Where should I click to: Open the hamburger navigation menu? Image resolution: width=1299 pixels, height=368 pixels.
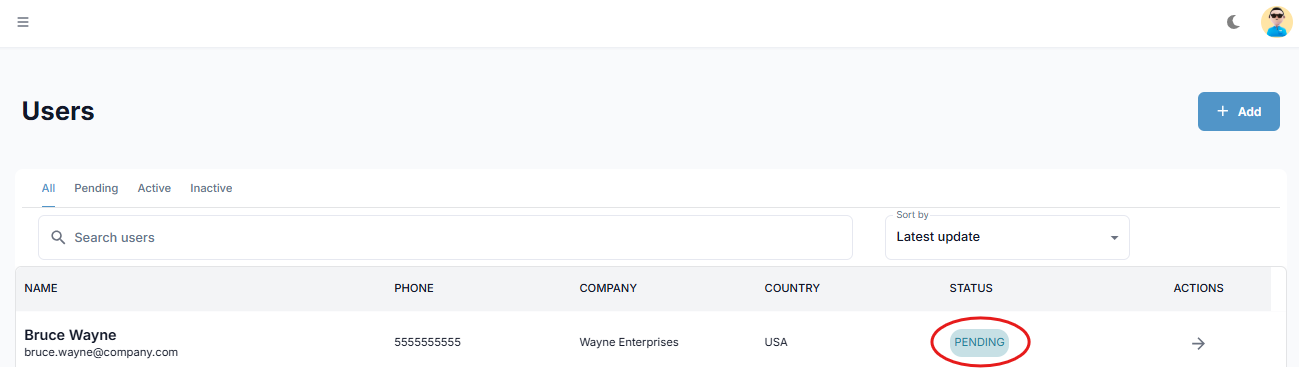(23, 22)
